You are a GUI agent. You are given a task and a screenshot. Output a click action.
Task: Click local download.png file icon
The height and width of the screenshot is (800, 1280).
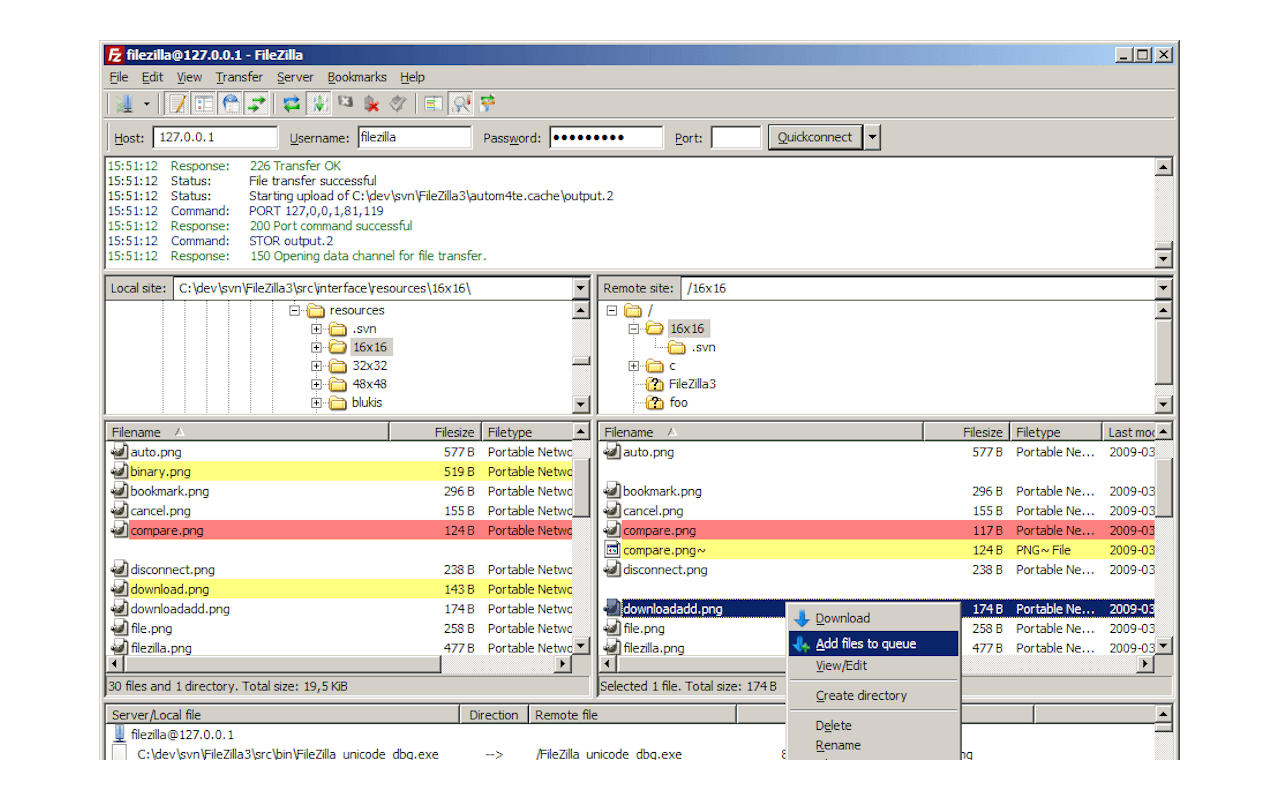120,589
